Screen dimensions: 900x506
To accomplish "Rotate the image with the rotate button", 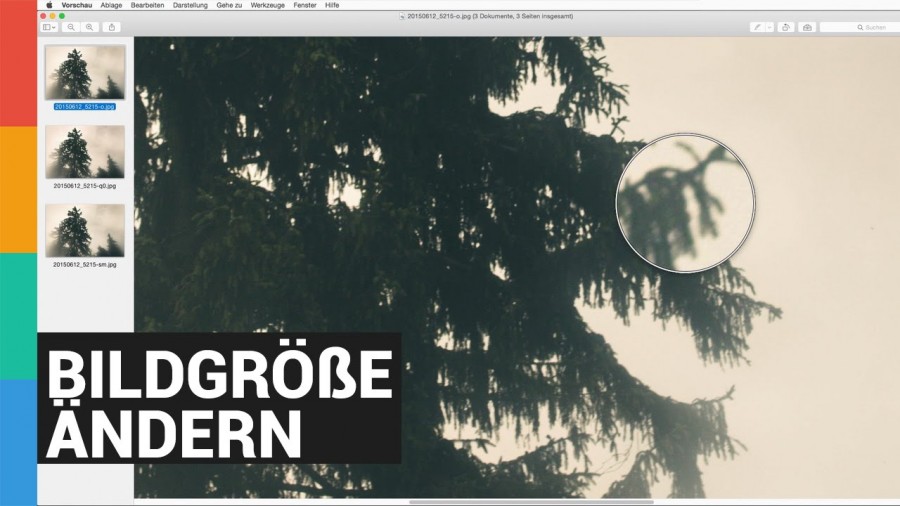I will click(x=786, y=27).
